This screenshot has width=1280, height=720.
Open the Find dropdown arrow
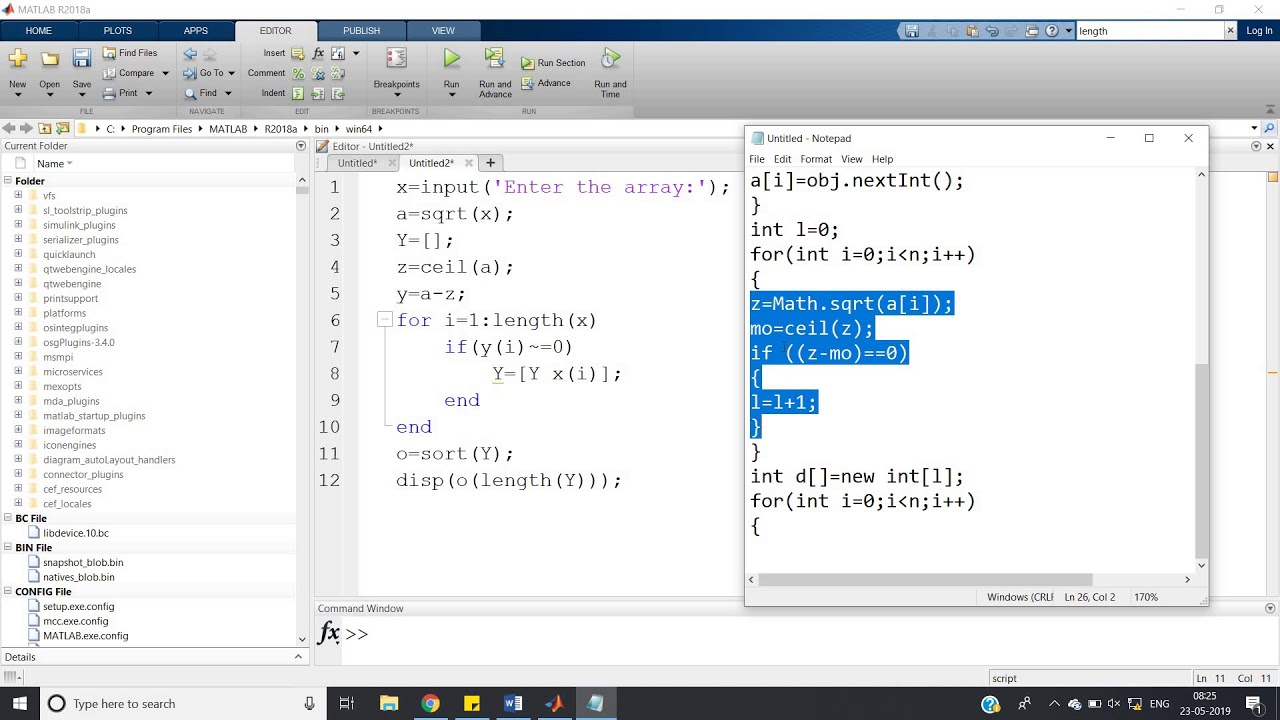tap(228, 93)
